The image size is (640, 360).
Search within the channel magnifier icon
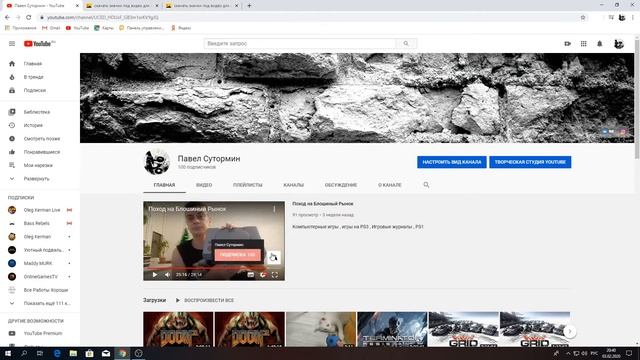[x=426, y=185]
